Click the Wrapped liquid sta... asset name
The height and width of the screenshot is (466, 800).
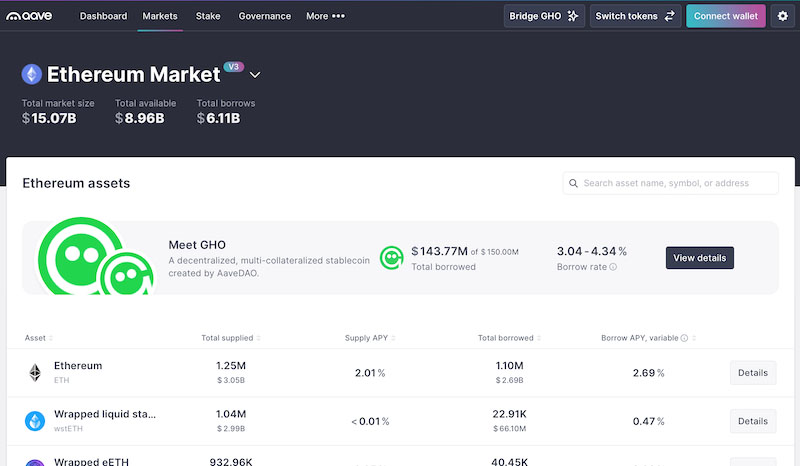click(105, 414)
